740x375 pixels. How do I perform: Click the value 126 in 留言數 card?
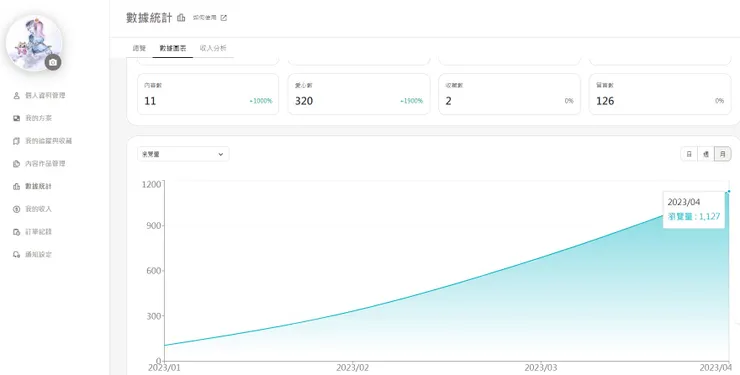click(605, 101)
